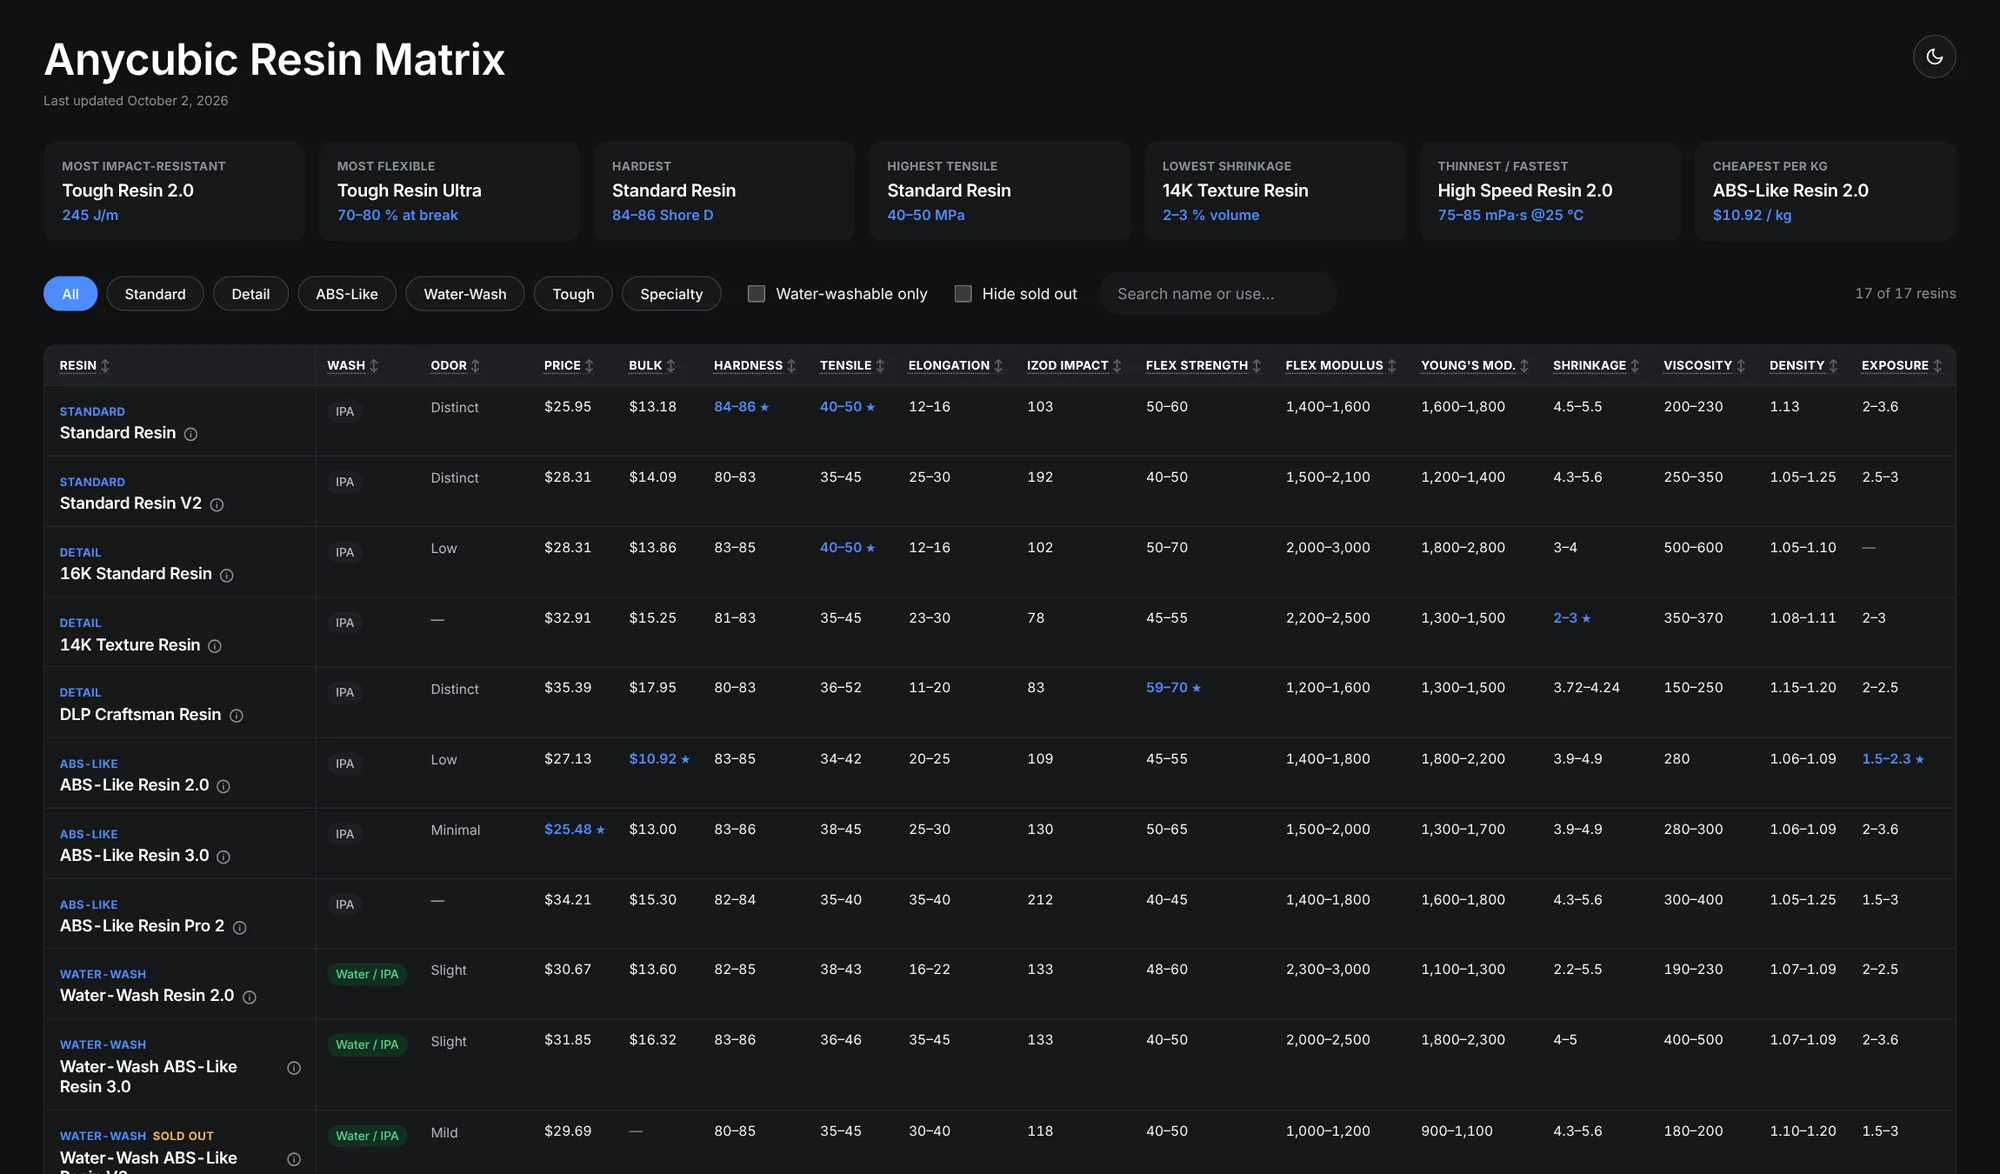2000x1174 pixels.
Task: Sort table by the WASH column
Action: click(x=352, y=366)
